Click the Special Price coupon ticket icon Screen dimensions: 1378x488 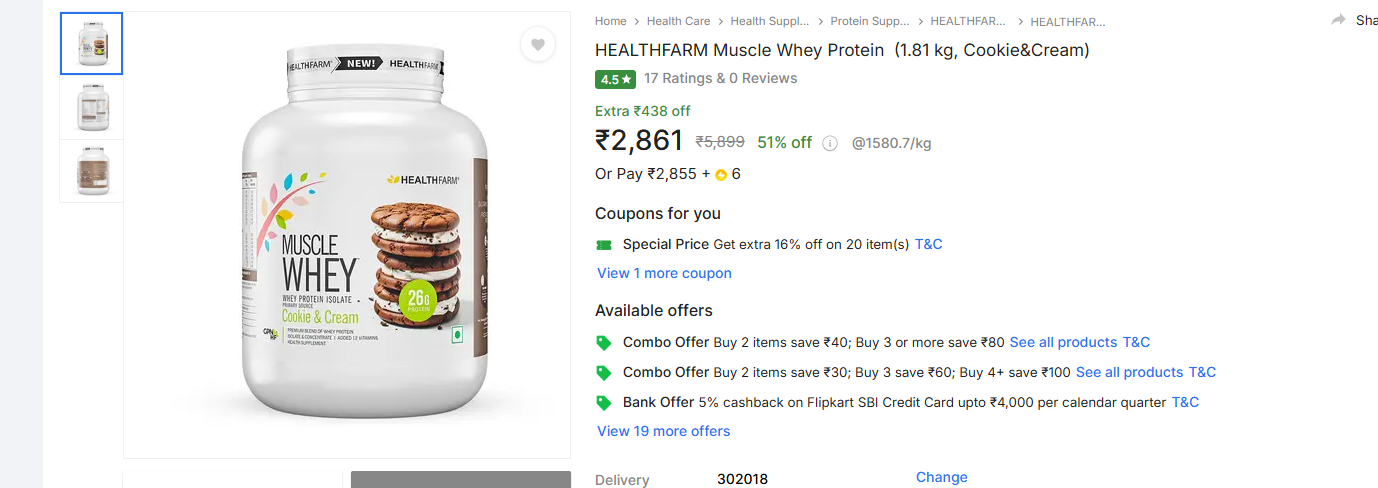point(603,245)
